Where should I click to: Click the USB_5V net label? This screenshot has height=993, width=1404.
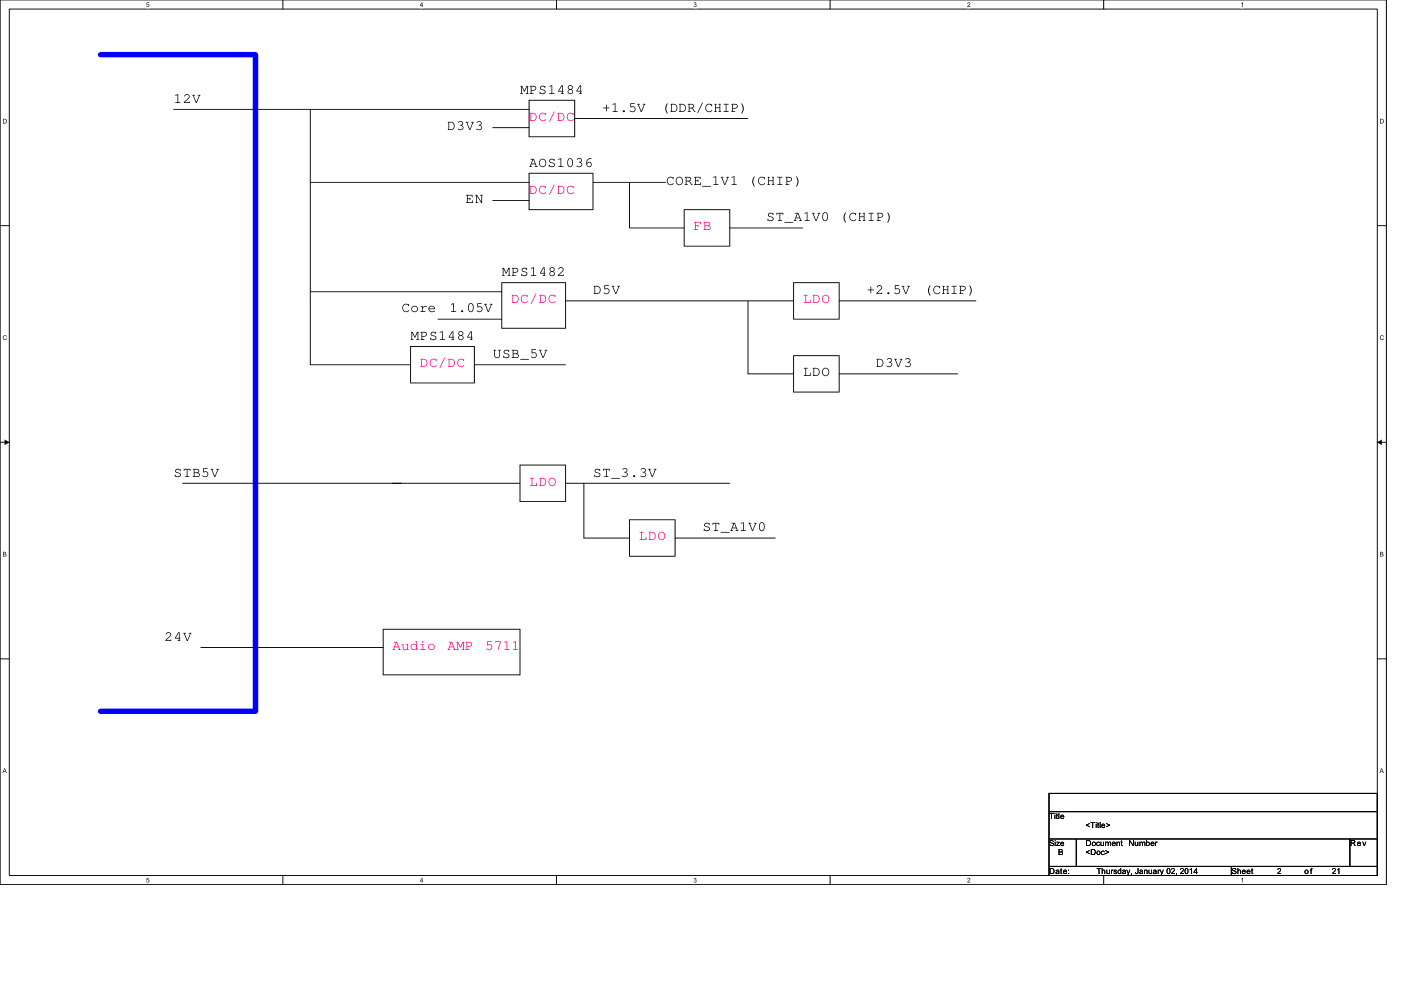point(520,354)
